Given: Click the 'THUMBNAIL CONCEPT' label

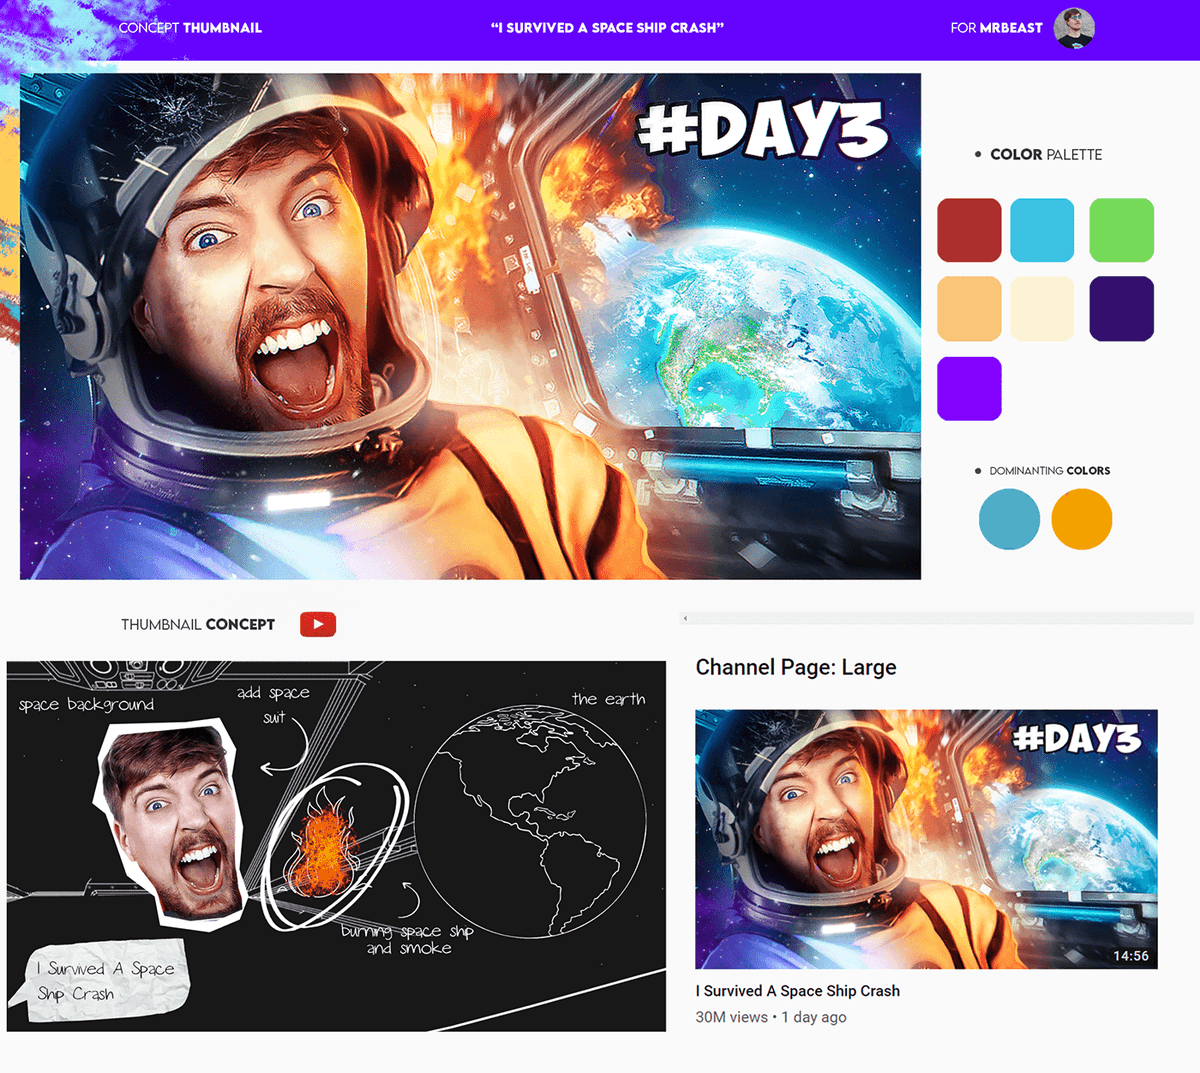Looking at the screenshot, I should 198,624.
